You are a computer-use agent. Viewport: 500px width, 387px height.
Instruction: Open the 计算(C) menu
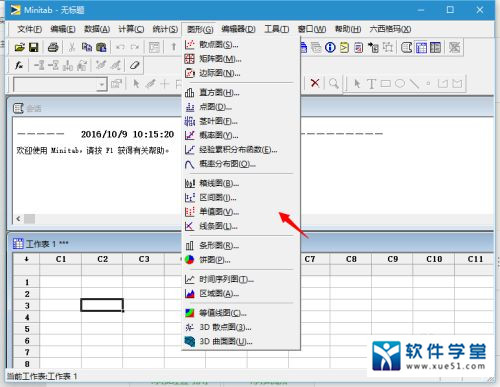[131, 29]
